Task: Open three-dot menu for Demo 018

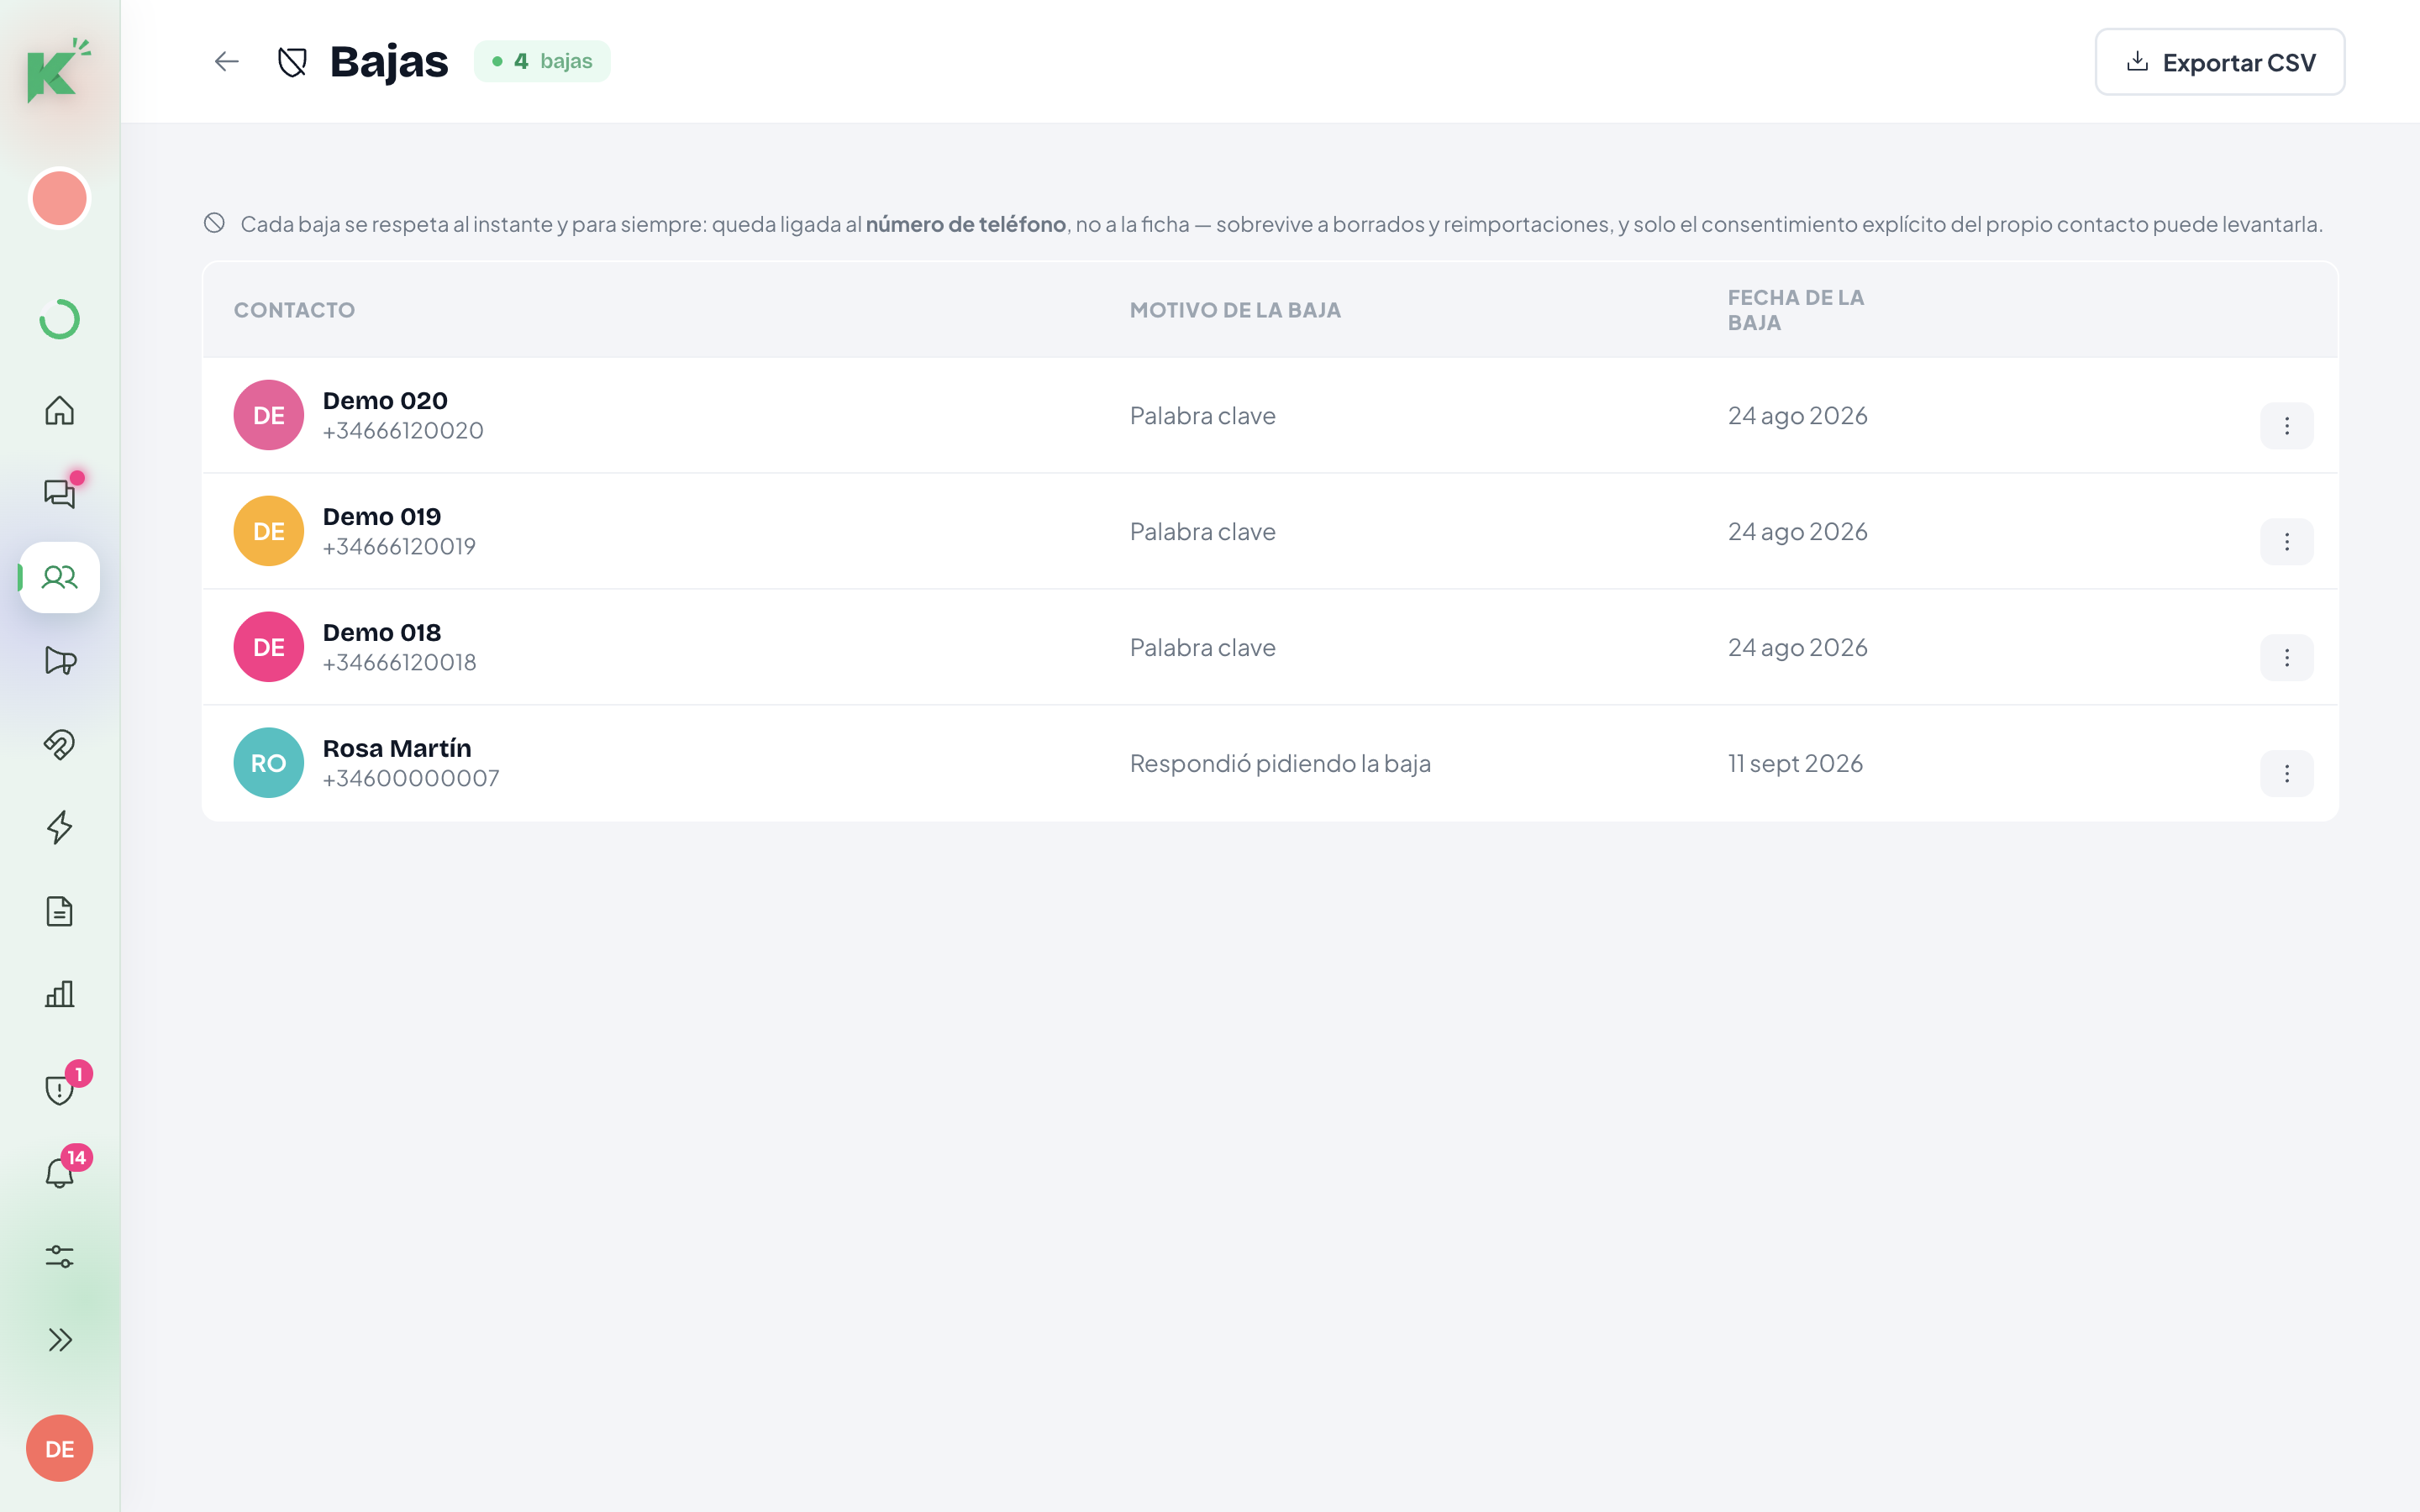Action: 2286,658
